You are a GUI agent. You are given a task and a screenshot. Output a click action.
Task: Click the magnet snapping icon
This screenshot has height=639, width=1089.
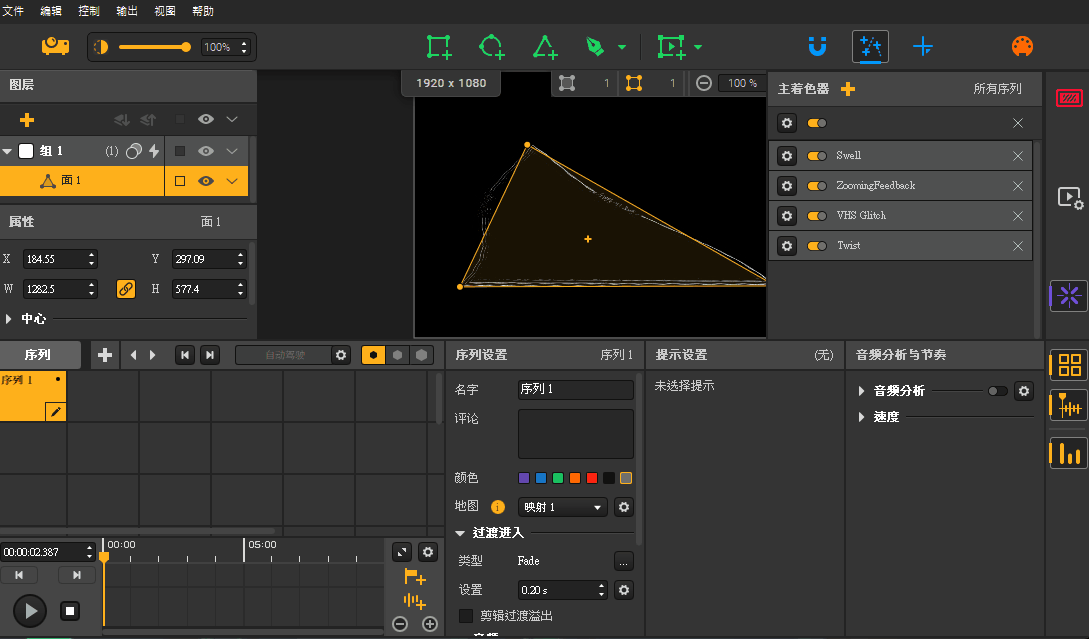(817, 47)
